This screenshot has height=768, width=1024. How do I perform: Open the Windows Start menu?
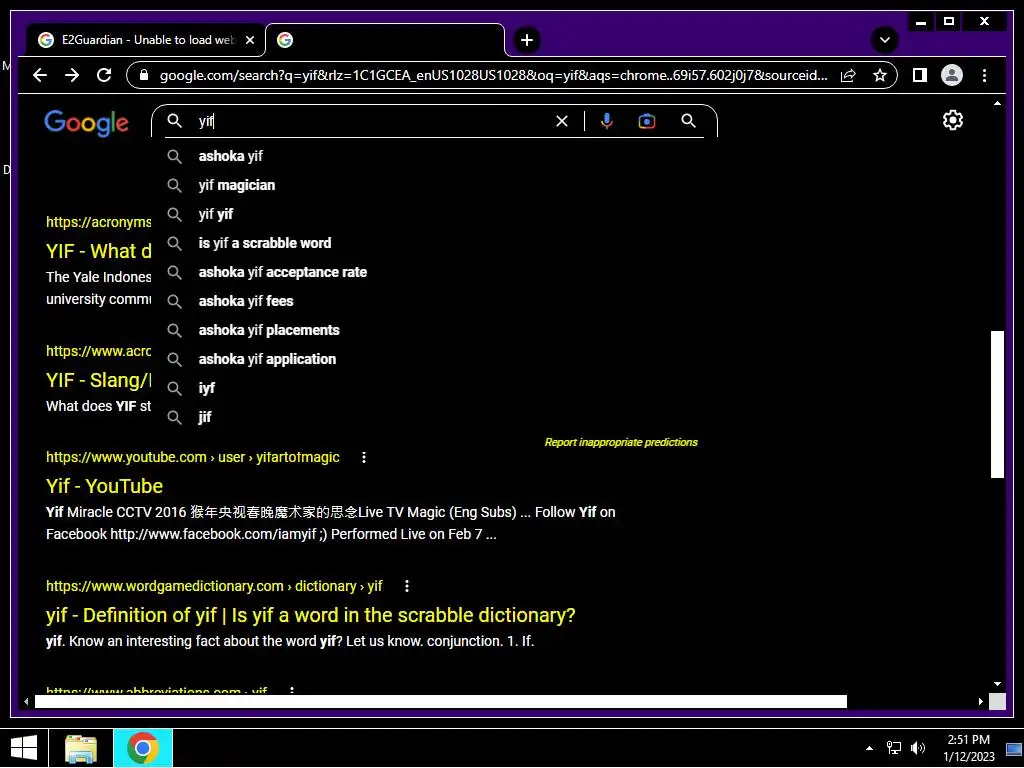(x=24, y=748)
